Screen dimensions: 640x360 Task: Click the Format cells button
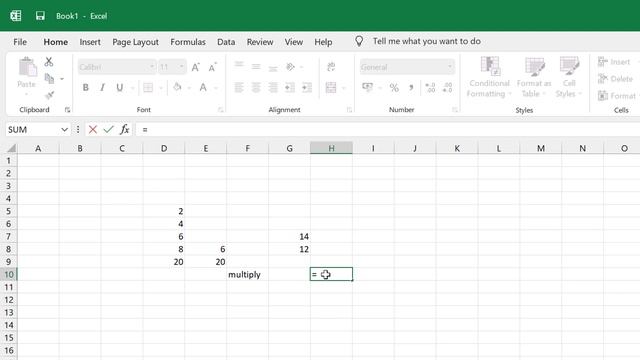pos(617,96)
